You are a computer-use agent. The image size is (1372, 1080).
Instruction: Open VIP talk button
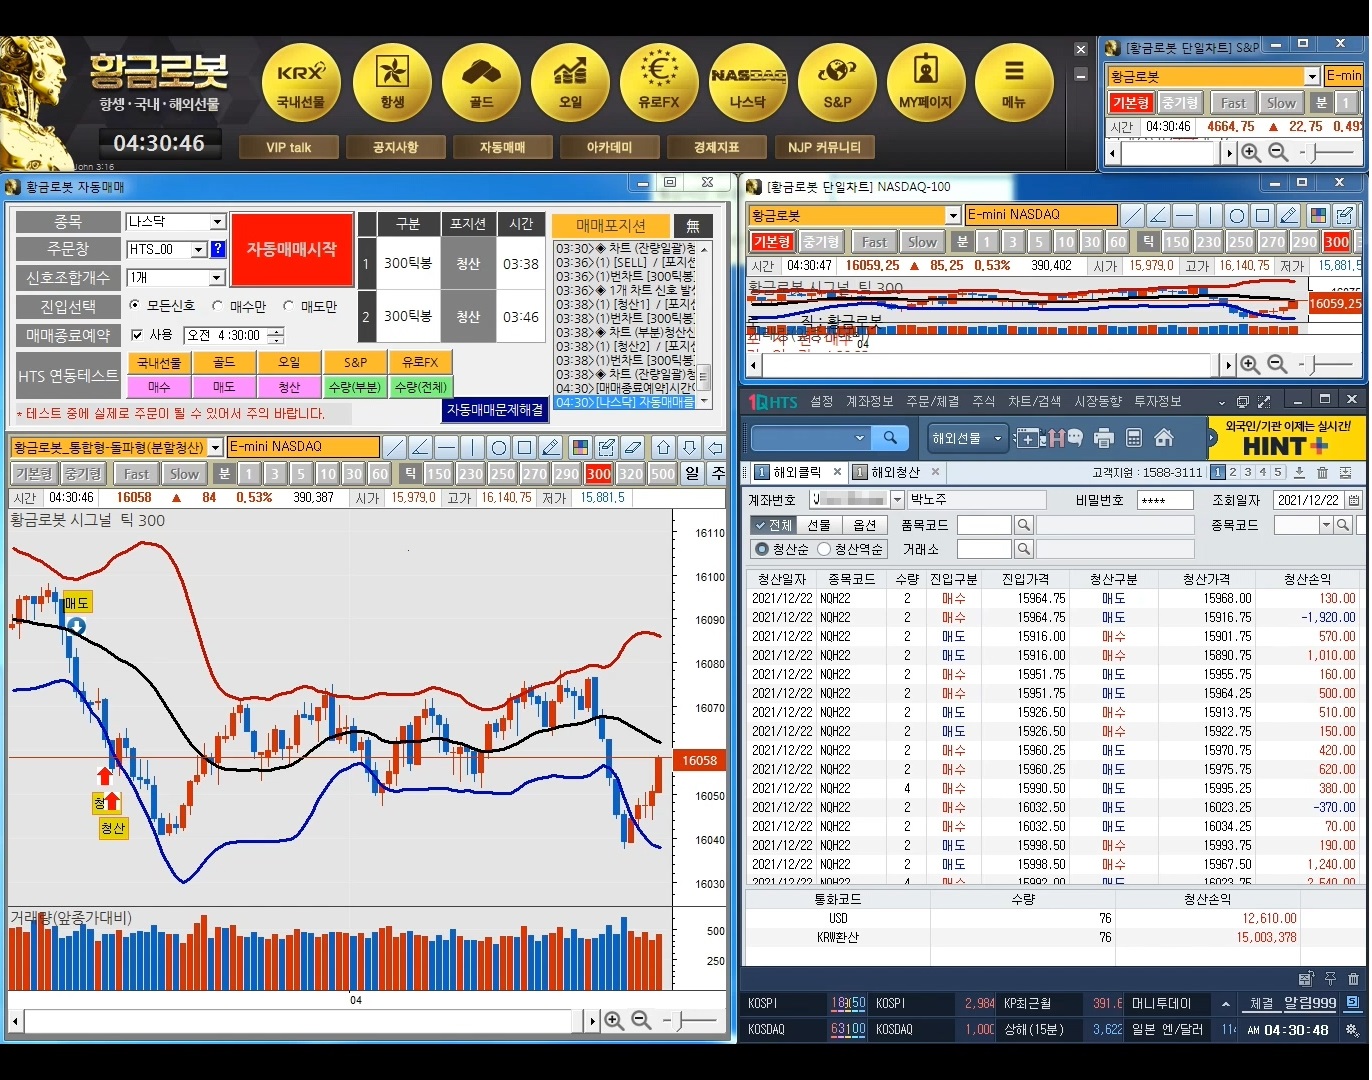[x=289, y=147]
